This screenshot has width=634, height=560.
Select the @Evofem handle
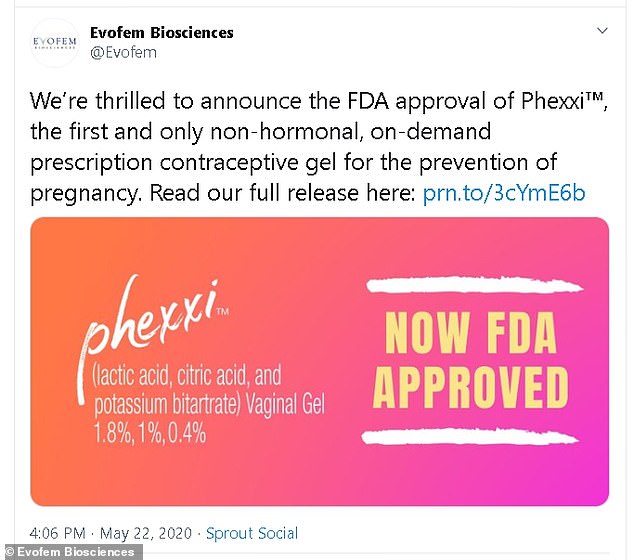(x=123, y=53)
